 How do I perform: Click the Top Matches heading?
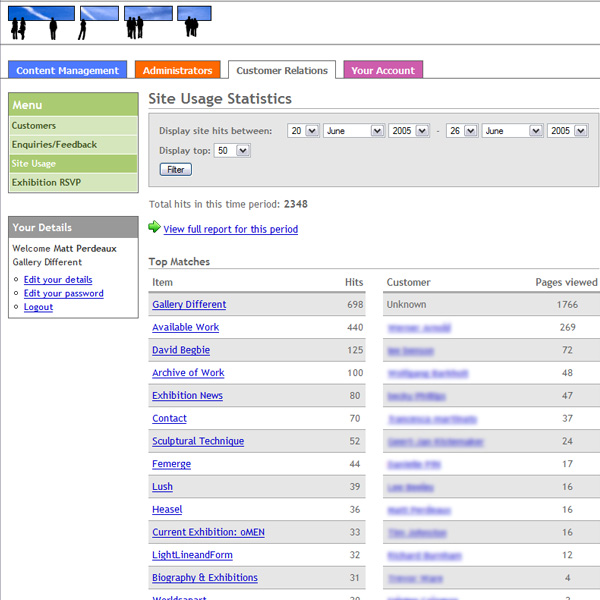tap(179, 262)
